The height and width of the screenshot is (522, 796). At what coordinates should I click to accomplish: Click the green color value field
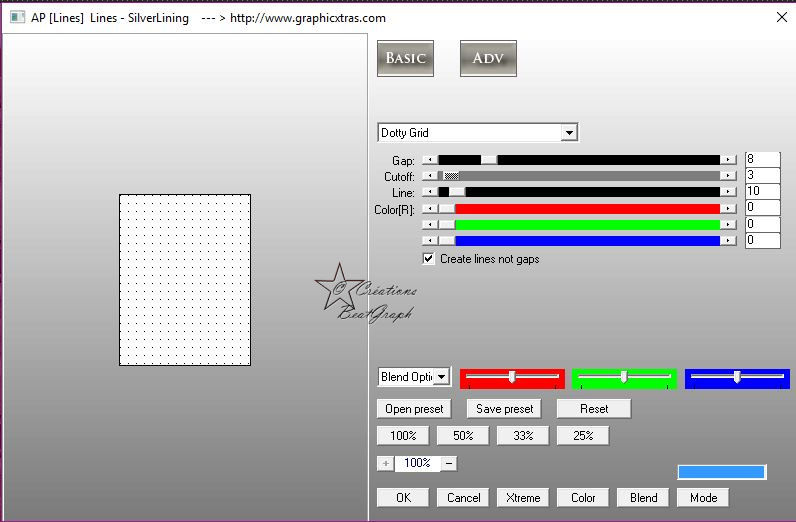(762, 224)
